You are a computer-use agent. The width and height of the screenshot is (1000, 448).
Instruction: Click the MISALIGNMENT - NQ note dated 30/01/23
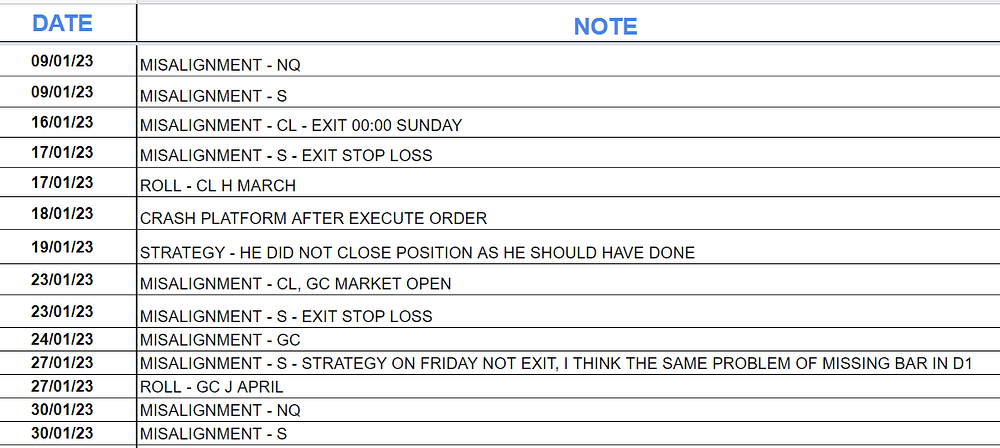tap(220, 410)
